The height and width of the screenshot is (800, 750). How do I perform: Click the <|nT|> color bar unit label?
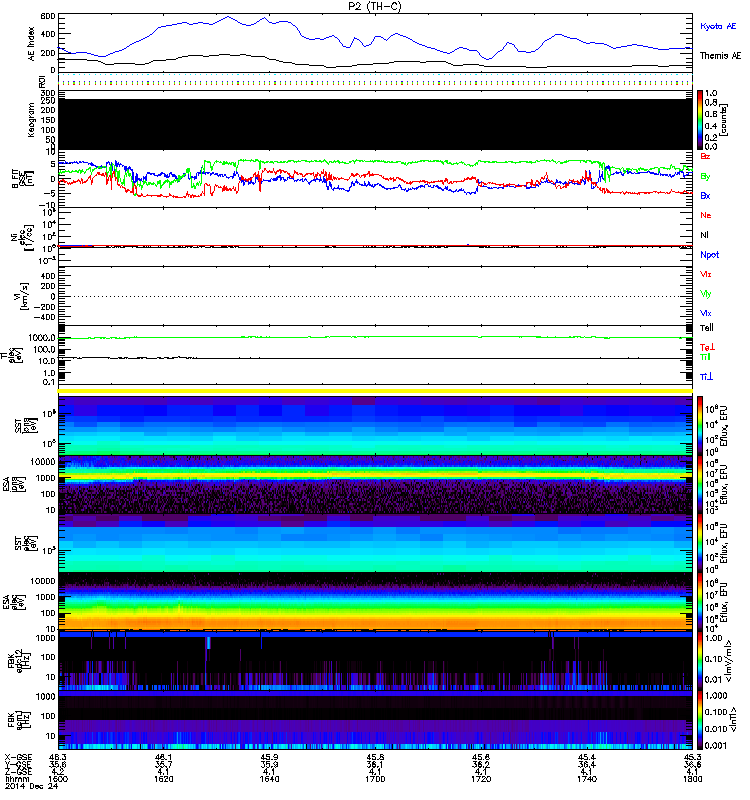tap(734, 720)
